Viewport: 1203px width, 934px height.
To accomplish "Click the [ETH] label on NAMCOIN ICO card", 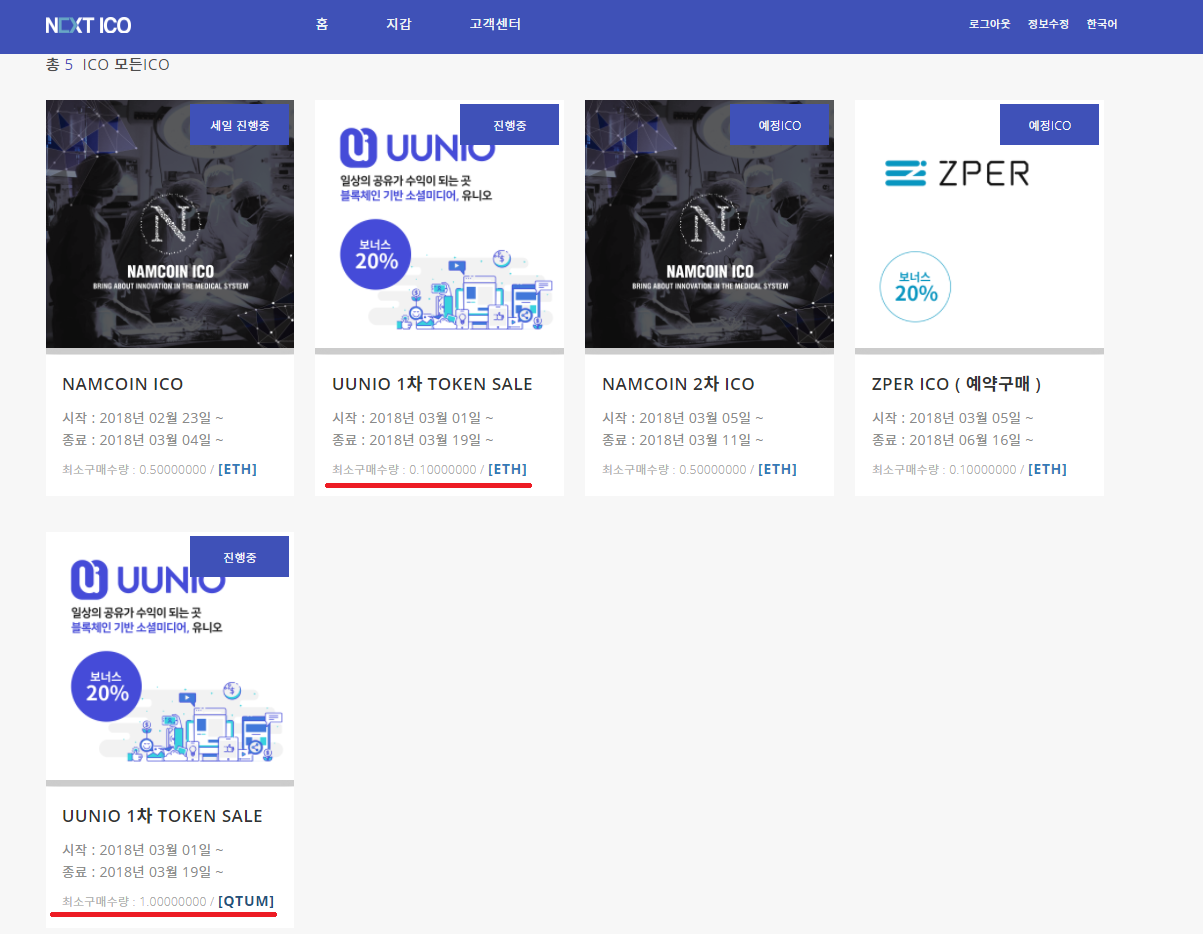I will point(237,469).
